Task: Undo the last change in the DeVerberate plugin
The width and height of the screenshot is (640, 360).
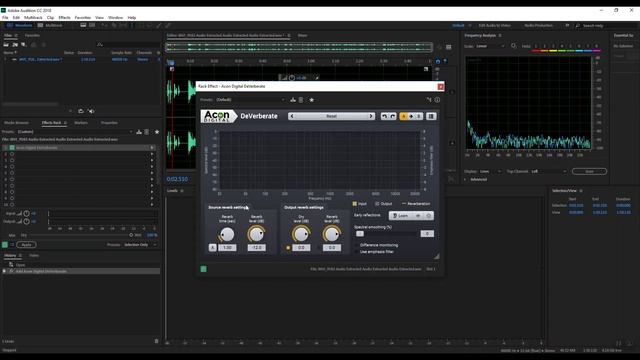Action: point(384,116)
